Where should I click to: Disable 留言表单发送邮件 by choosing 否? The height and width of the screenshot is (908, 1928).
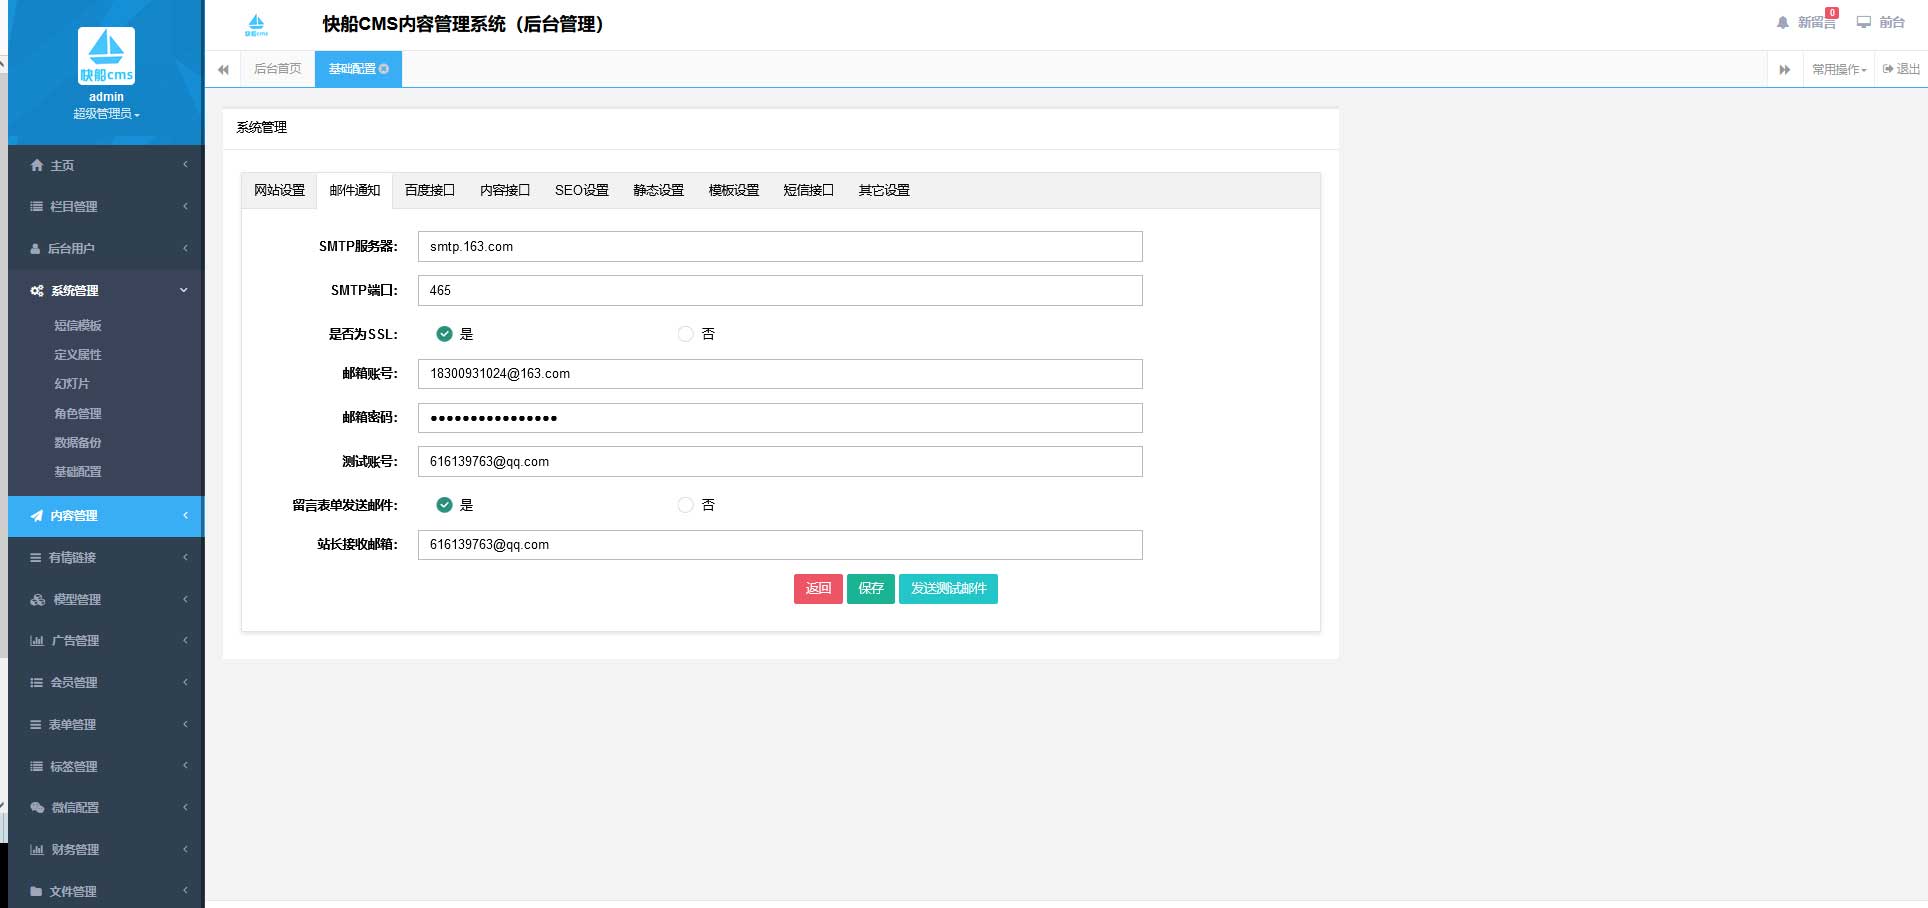(686, 505)
